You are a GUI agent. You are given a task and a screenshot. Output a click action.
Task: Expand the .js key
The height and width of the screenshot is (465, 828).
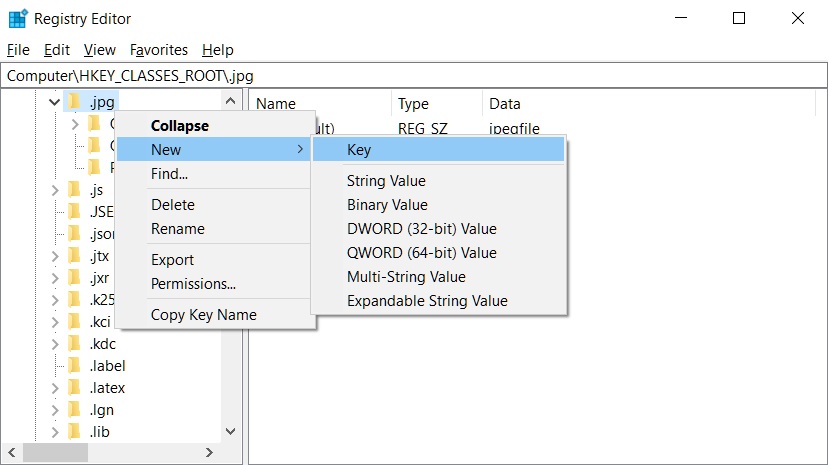coord(55,190)
